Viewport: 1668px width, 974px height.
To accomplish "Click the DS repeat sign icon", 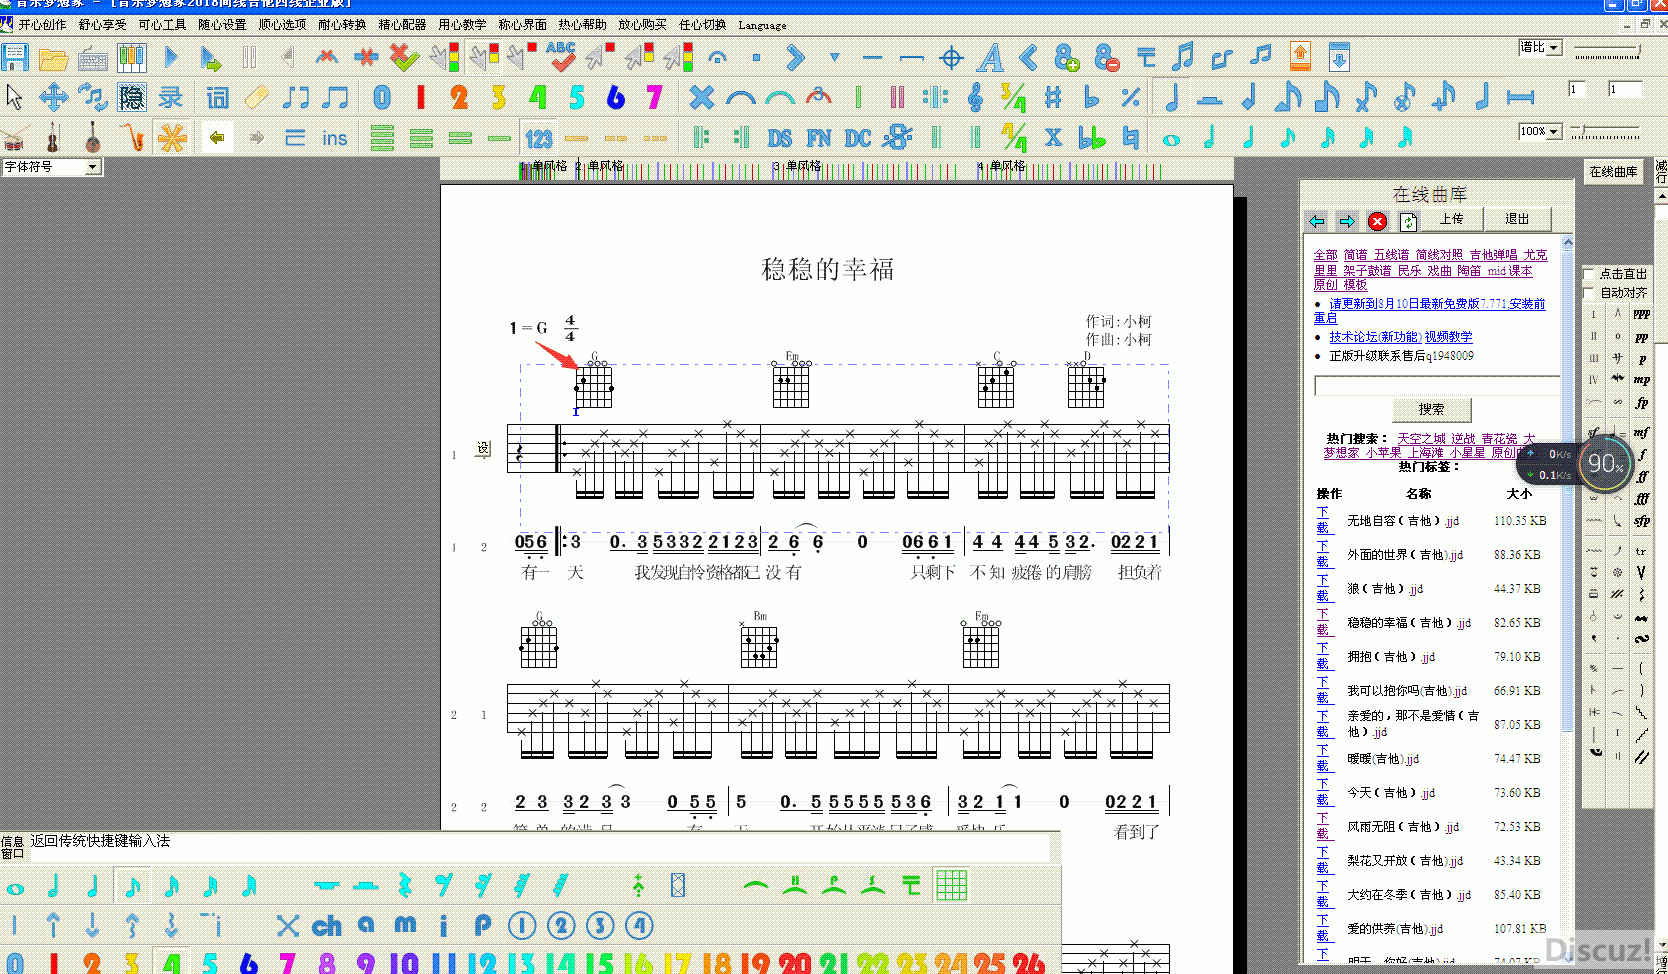I will point(780,138).
